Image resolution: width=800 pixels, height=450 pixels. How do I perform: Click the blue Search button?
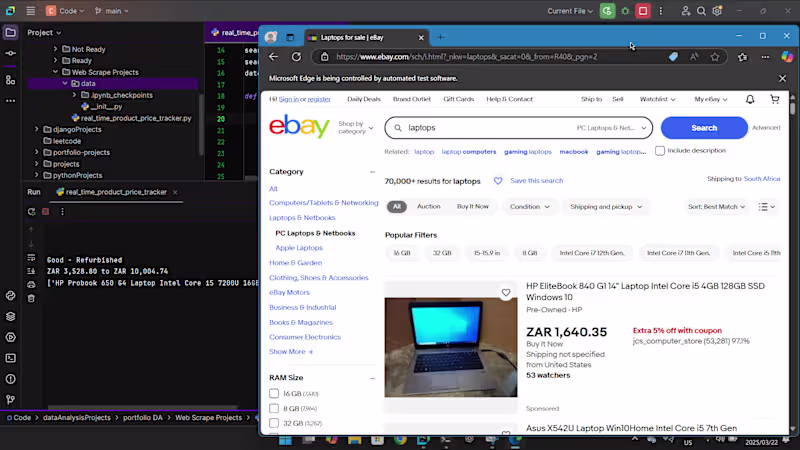[x=704, y=128]
